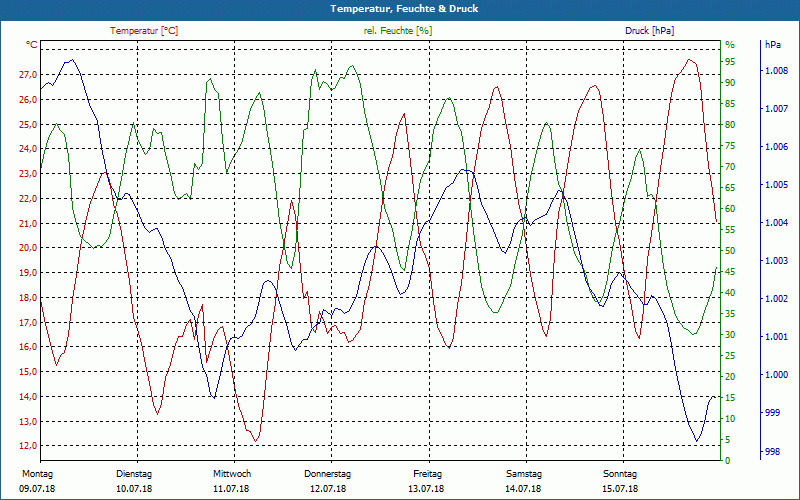800x500 pixels.
Task: Click the 95 humidity axis value
Action: (x=730, y=62)
